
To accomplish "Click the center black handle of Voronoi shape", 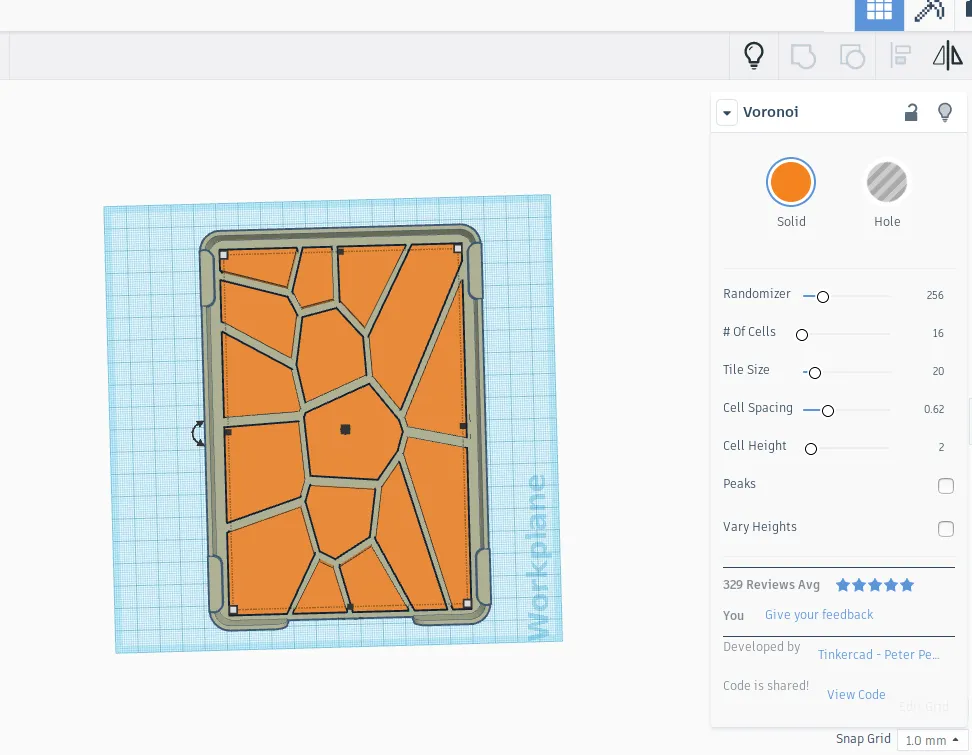I will click(345, 429).
